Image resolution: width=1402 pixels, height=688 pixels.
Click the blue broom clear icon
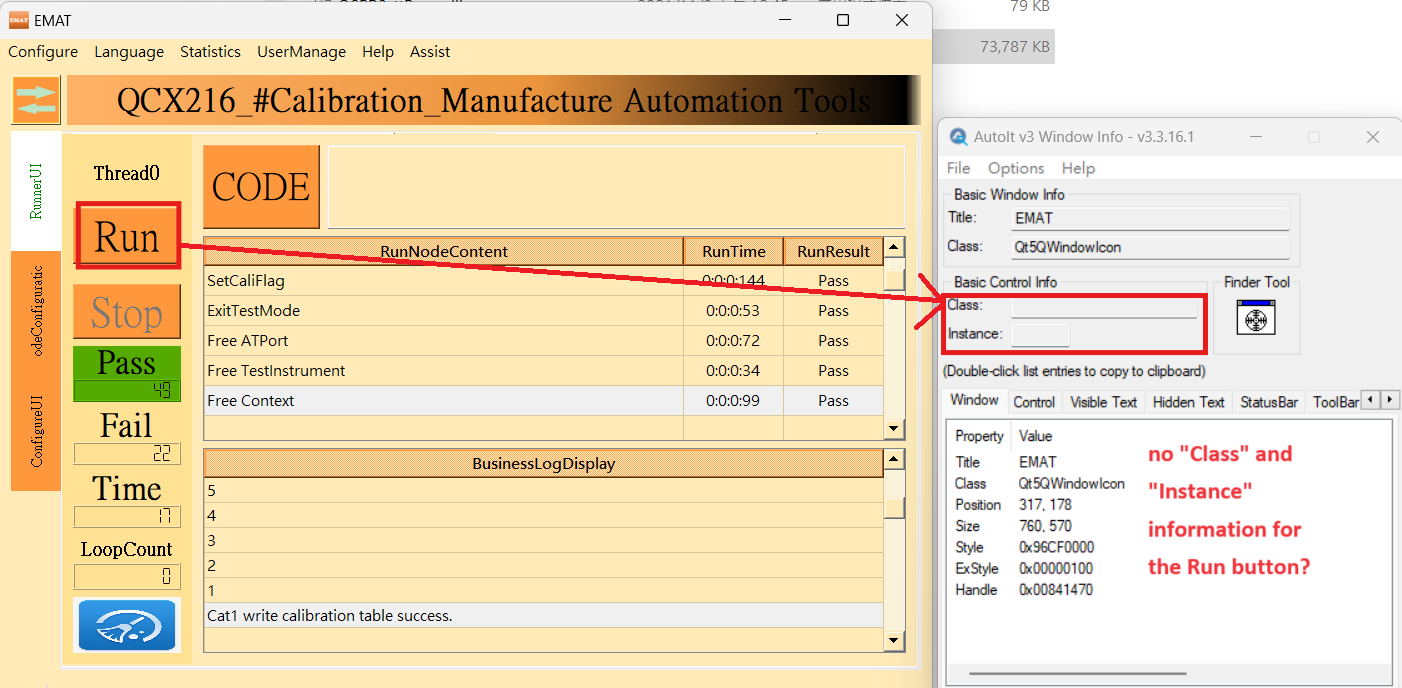(126, 626)
